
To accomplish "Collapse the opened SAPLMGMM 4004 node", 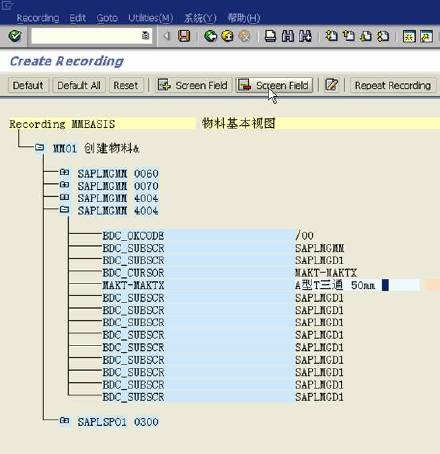I will (64, 210).
